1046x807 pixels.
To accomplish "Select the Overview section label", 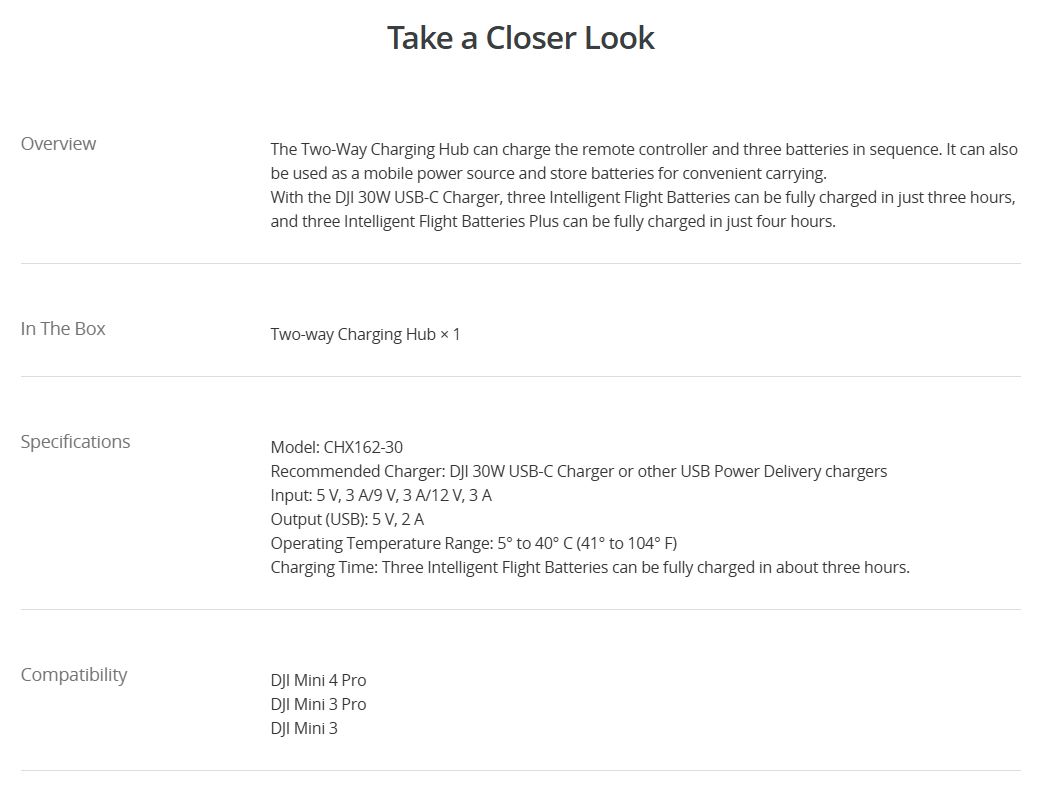I will (x=59, y=144).
